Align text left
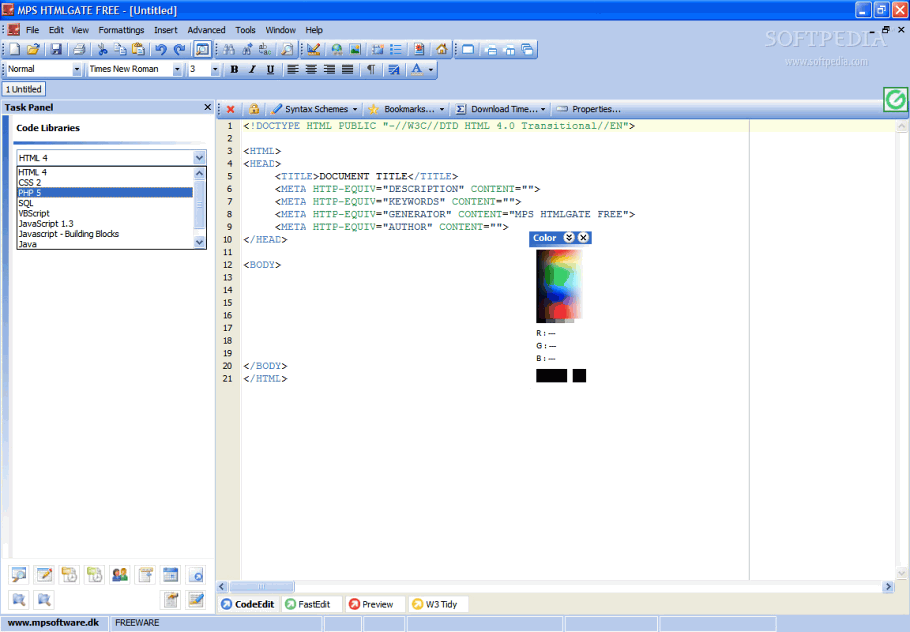The height and width of the screenshot is (632, 910). click(x=293, y=69)
